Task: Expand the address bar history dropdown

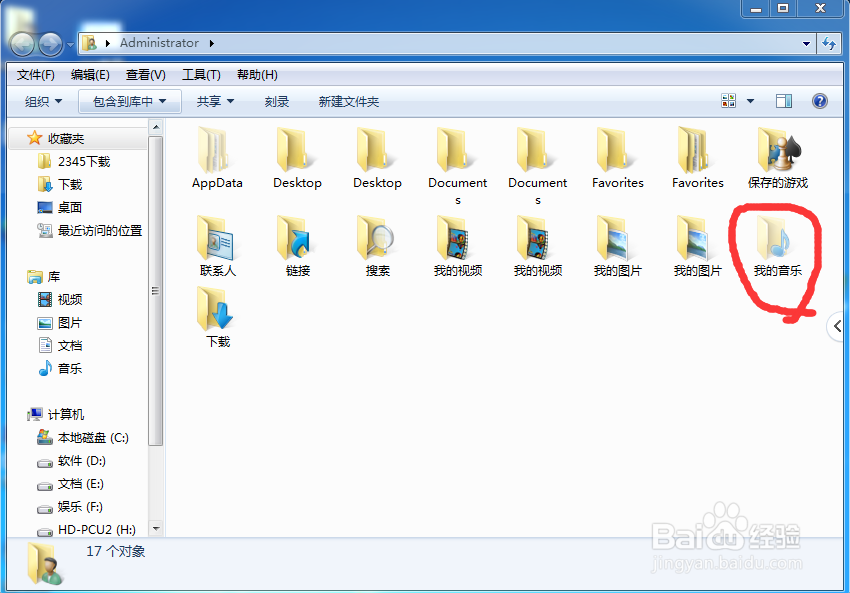Action: pos(806,43)
